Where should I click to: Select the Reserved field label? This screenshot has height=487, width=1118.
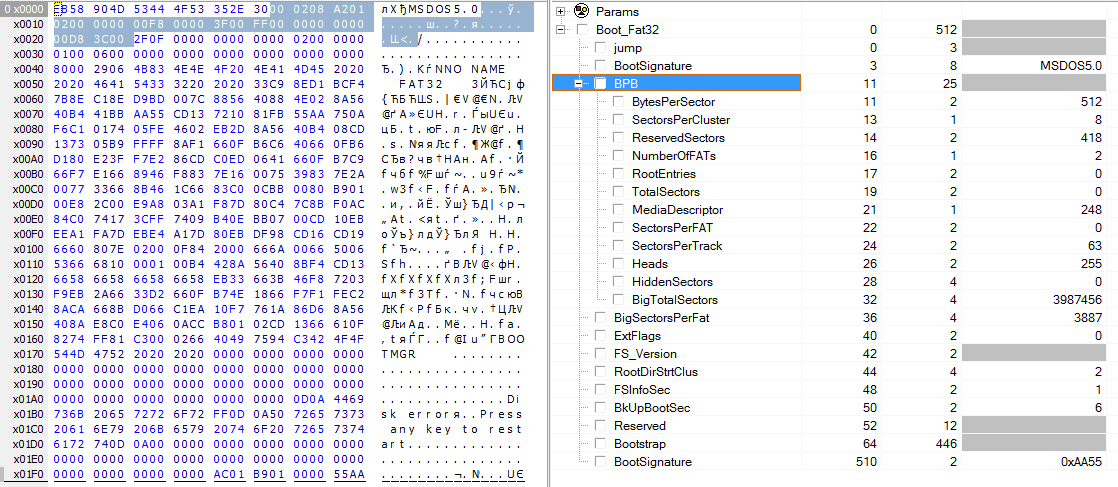pyautogui.click(x=640, y=426)
